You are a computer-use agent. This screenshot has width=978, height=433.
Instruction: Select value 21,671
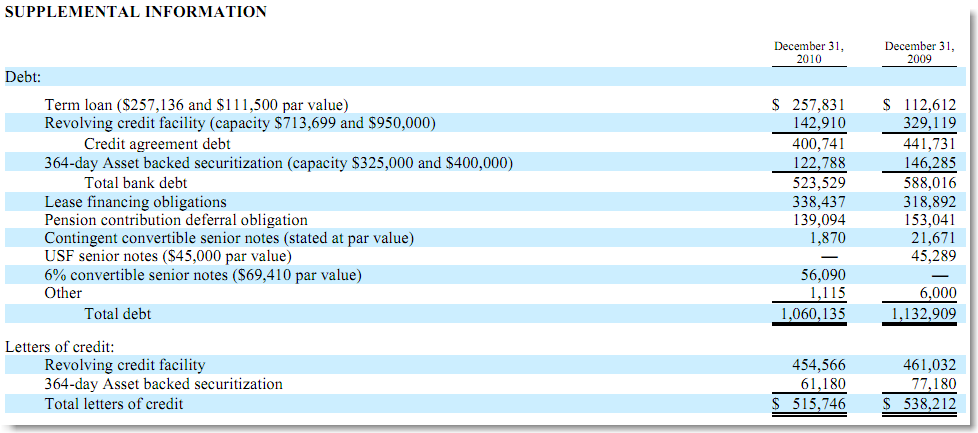click(934, 238)
